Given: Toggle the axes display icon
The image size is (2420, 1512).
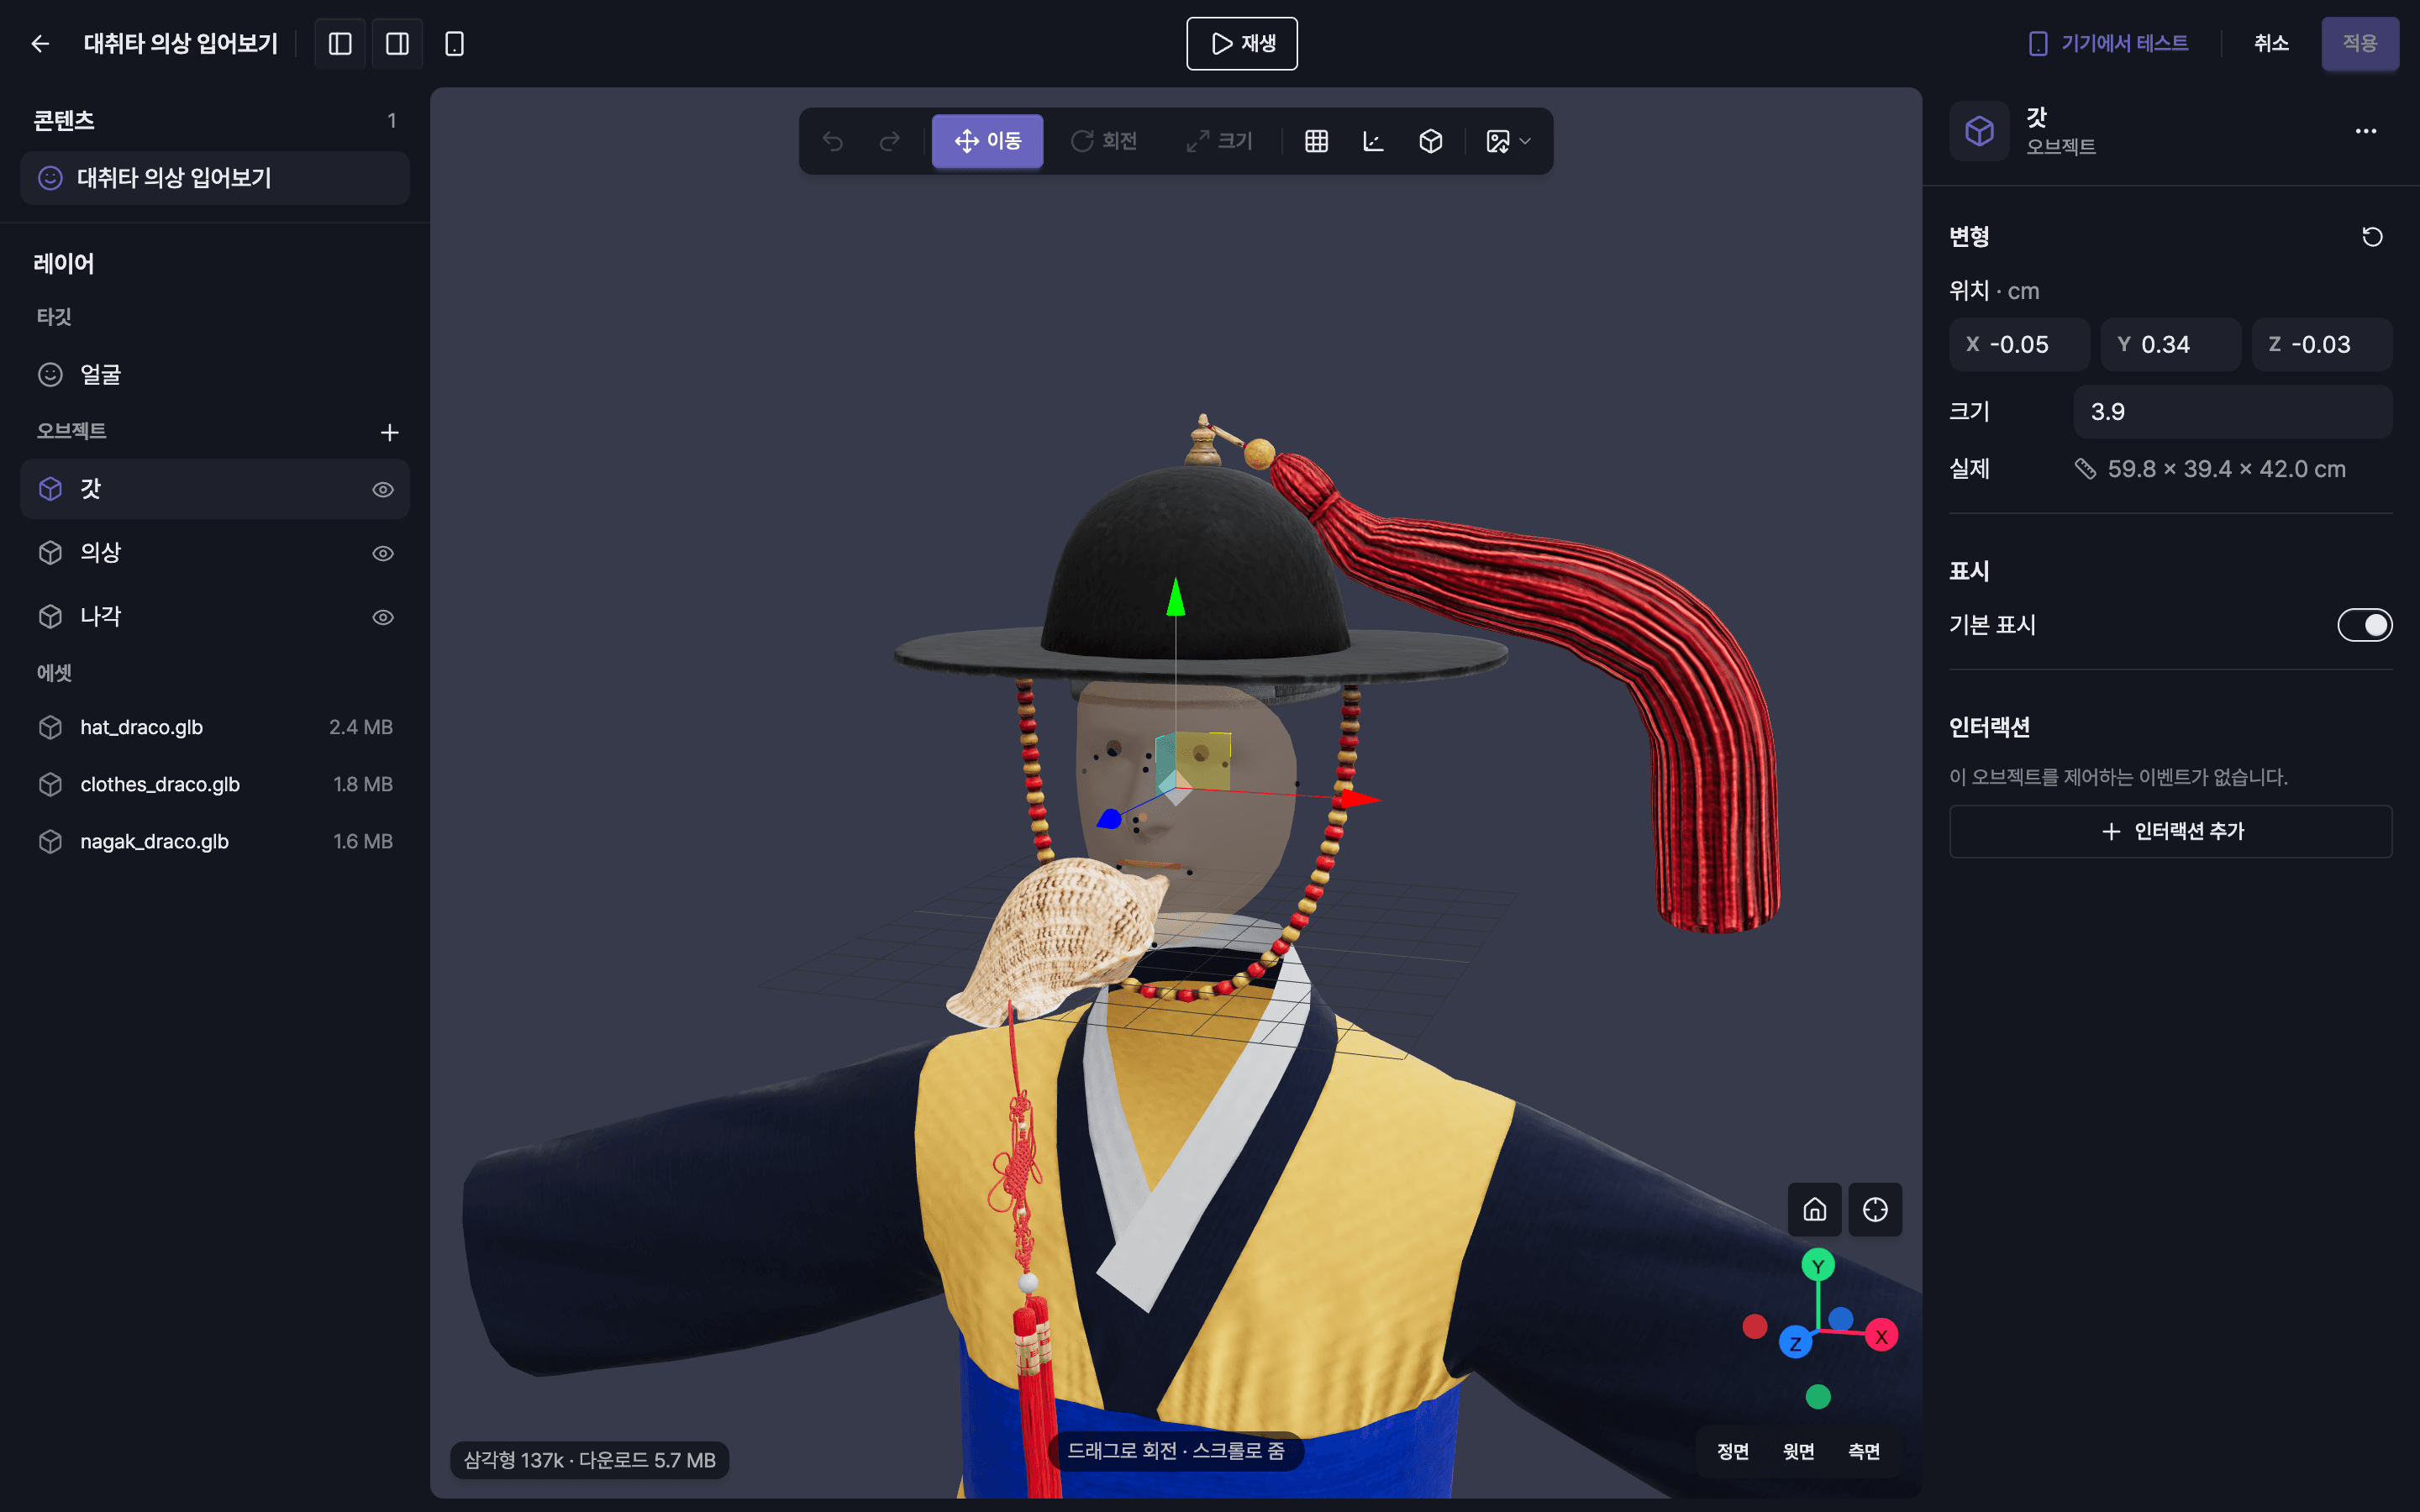Looking at the screenshot, I should (1373, 141).
